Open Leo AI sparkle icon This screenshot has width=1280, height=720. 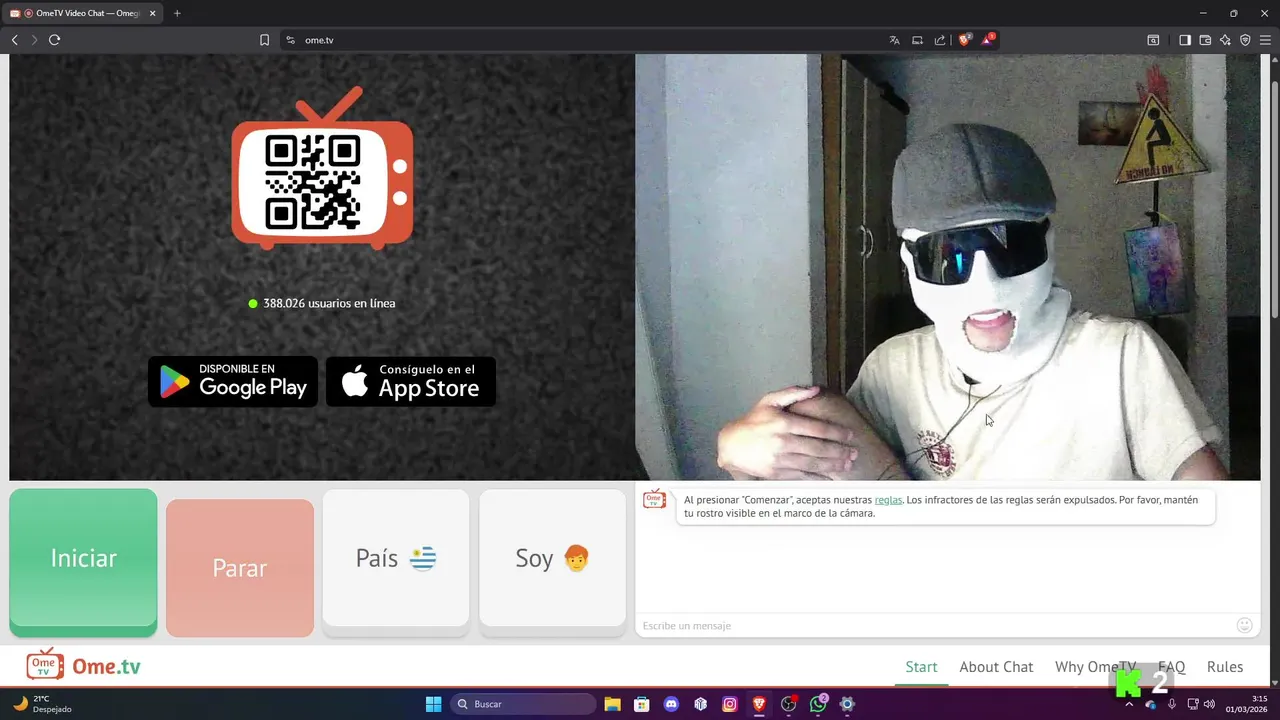tap(1225, 40)
